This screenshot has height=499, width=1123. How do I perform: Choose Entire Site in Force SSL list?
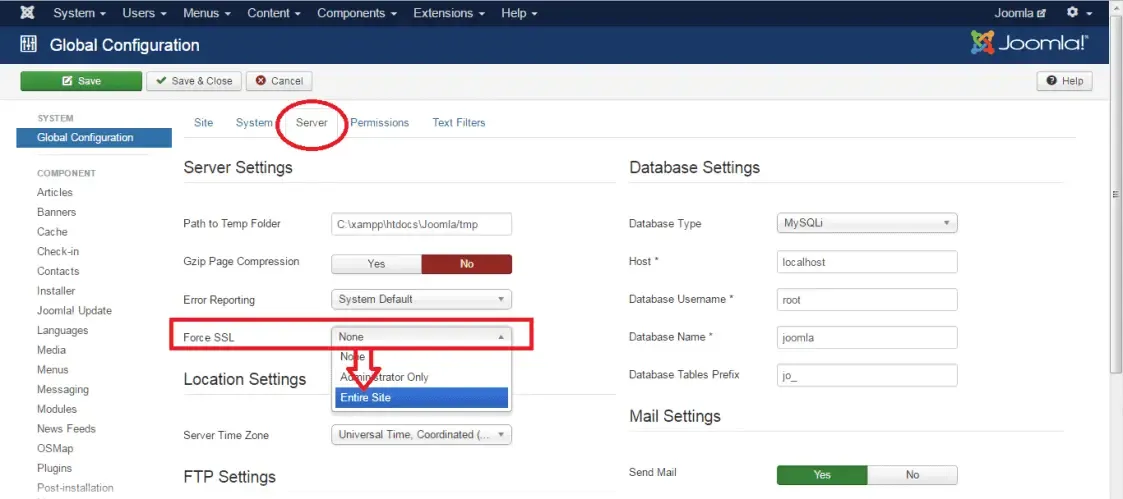pyautogui.click(x=421, y=398)
